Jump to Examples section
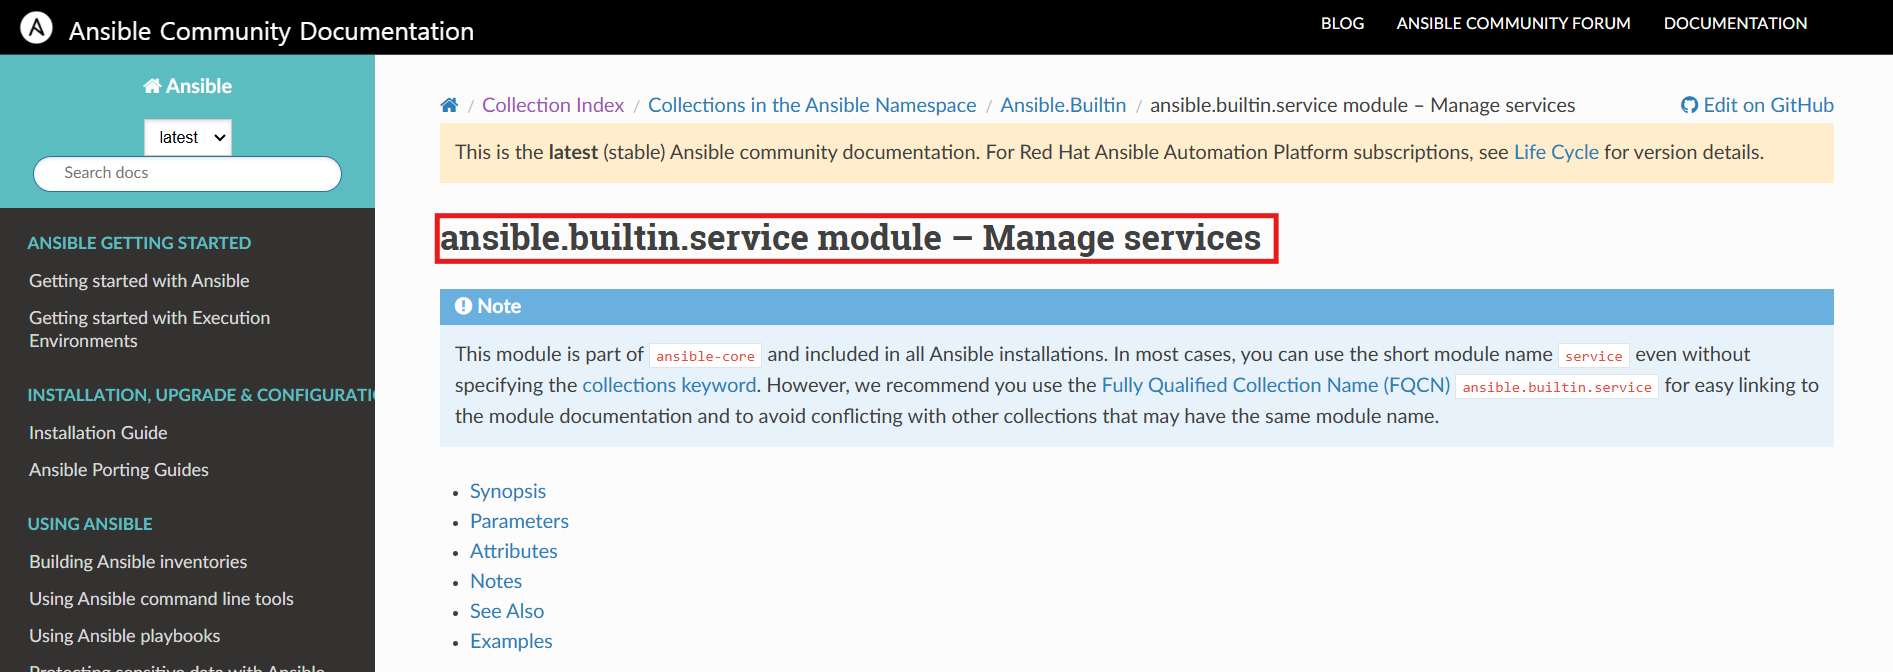This screenshot has width=1893, height=672. 511,641
